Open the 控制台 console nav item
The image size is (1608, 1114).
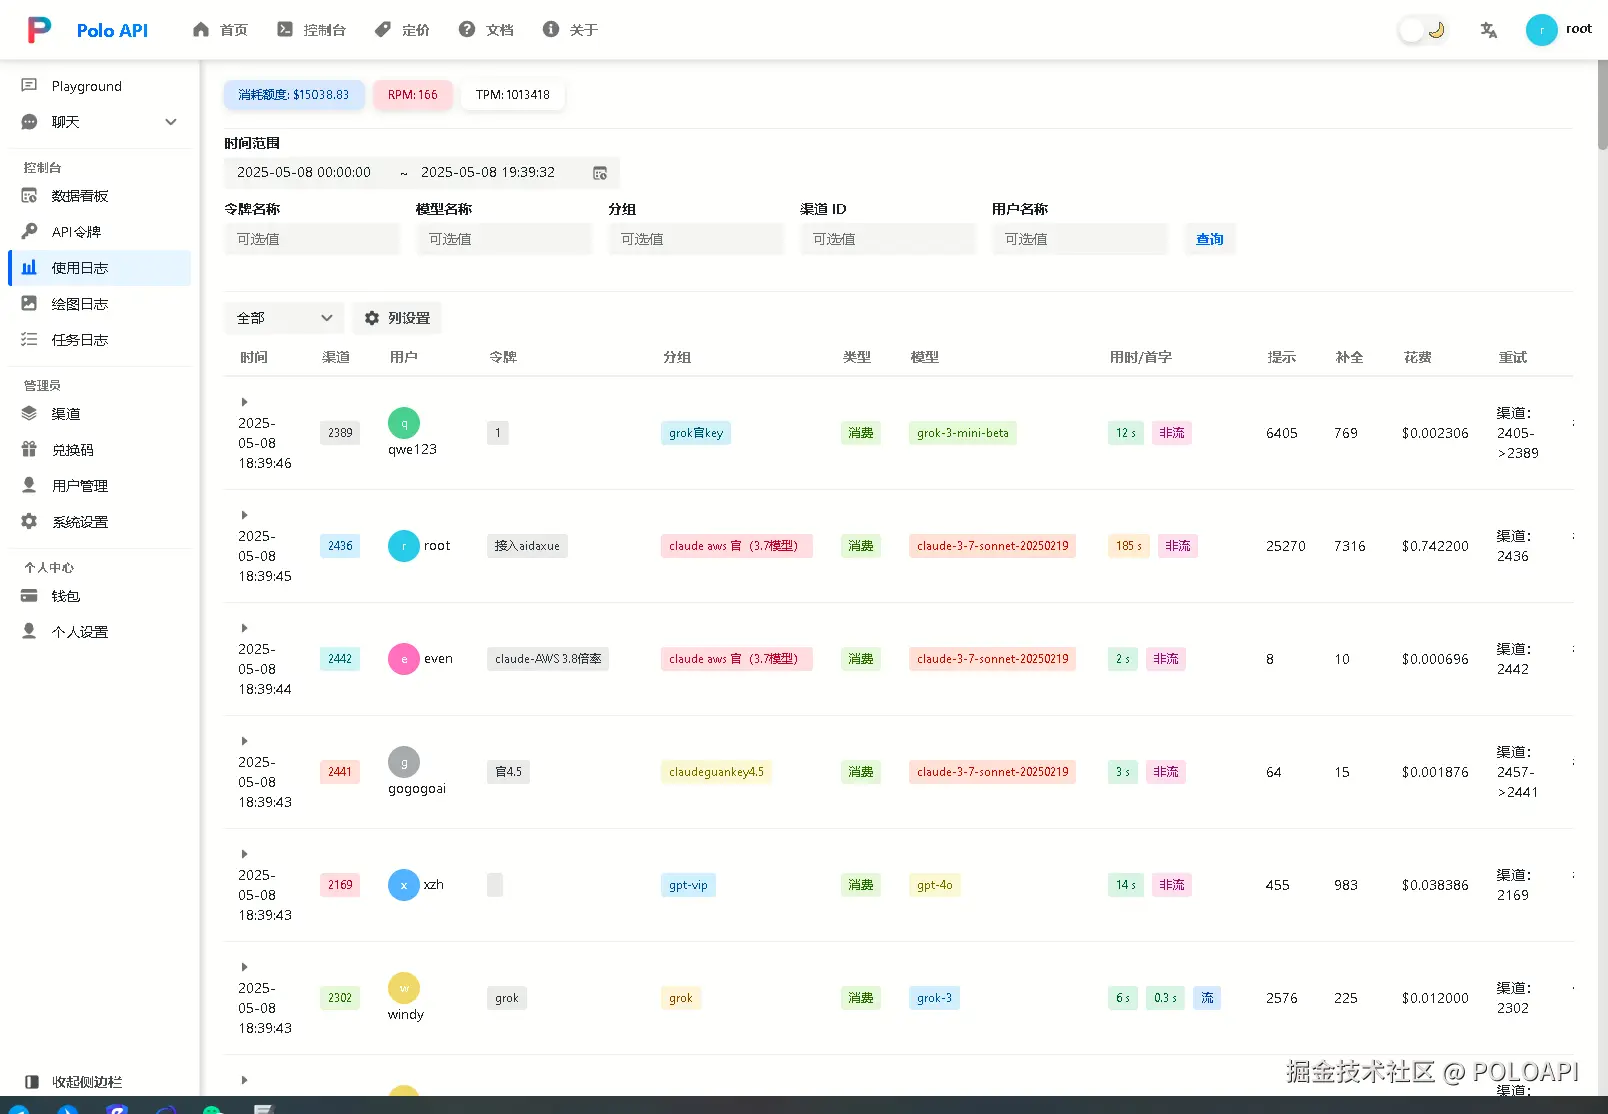pos(311,30)
